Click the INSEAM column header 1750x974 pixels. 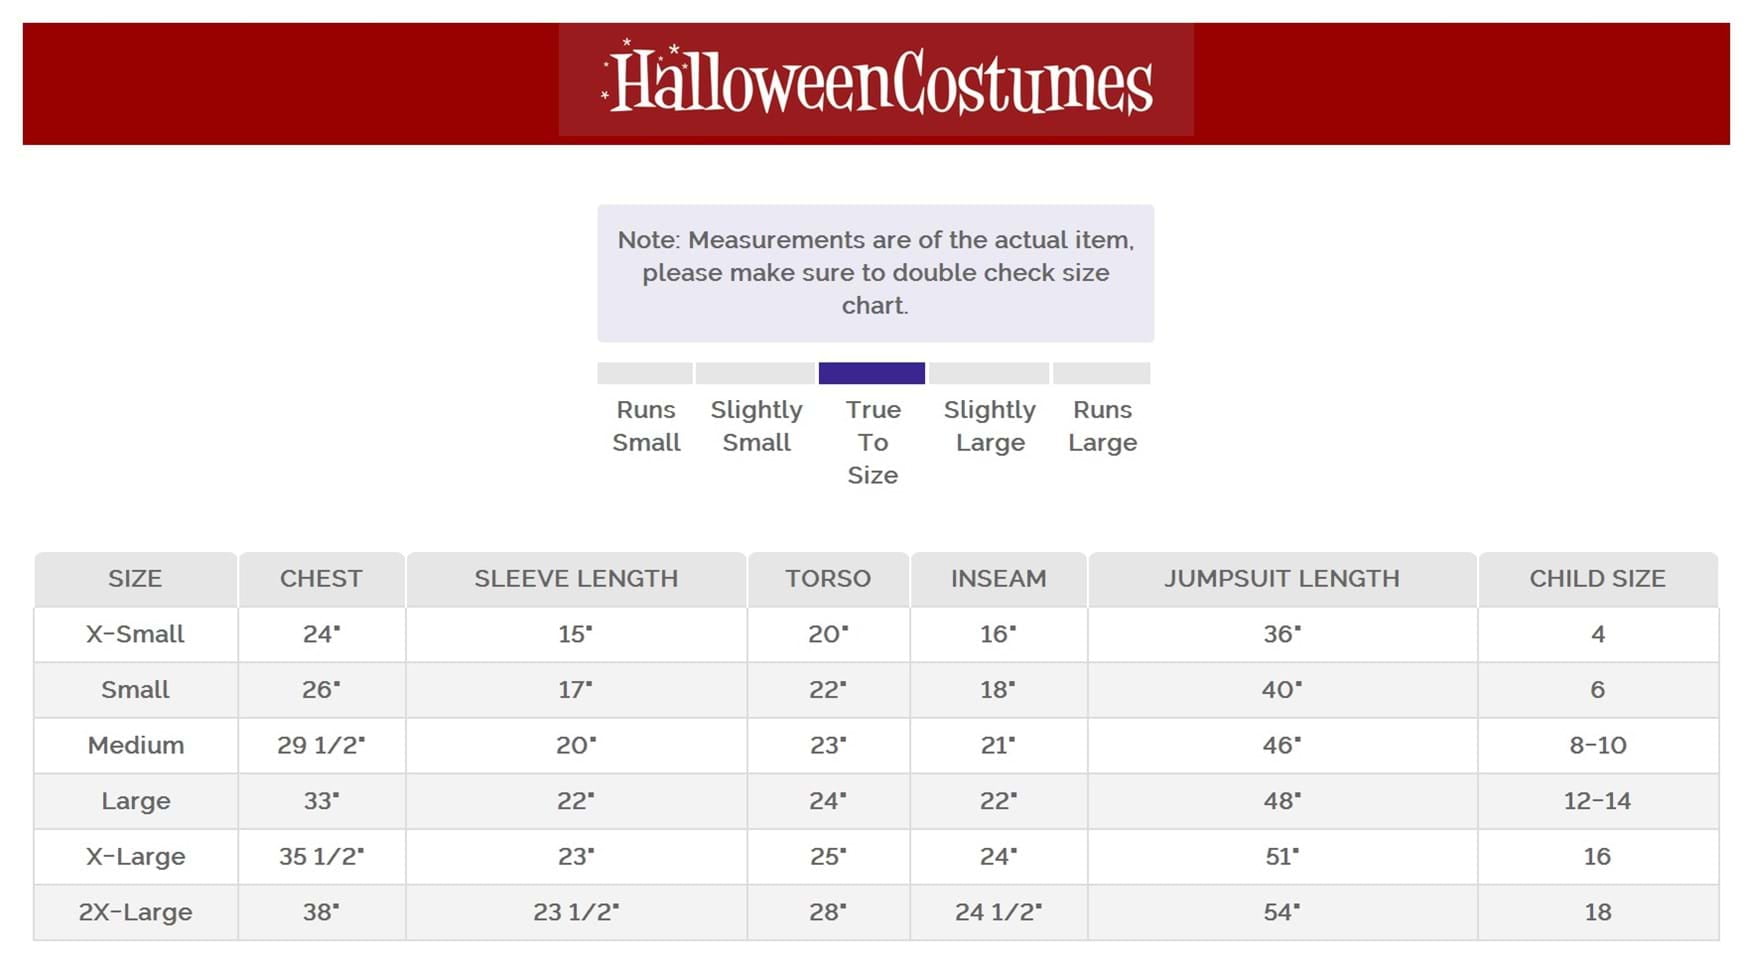pyautogui.click(x=998, y=579)
